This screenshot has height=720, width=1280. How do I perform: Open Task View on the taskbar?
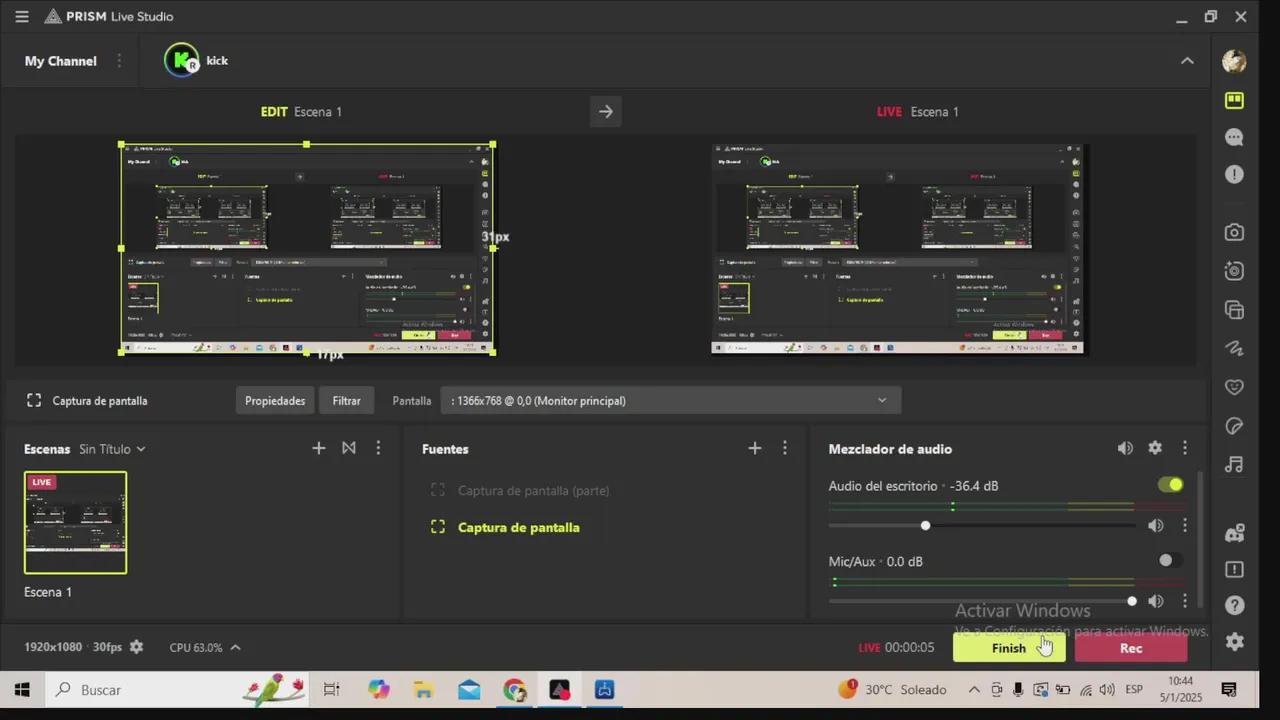331,689
